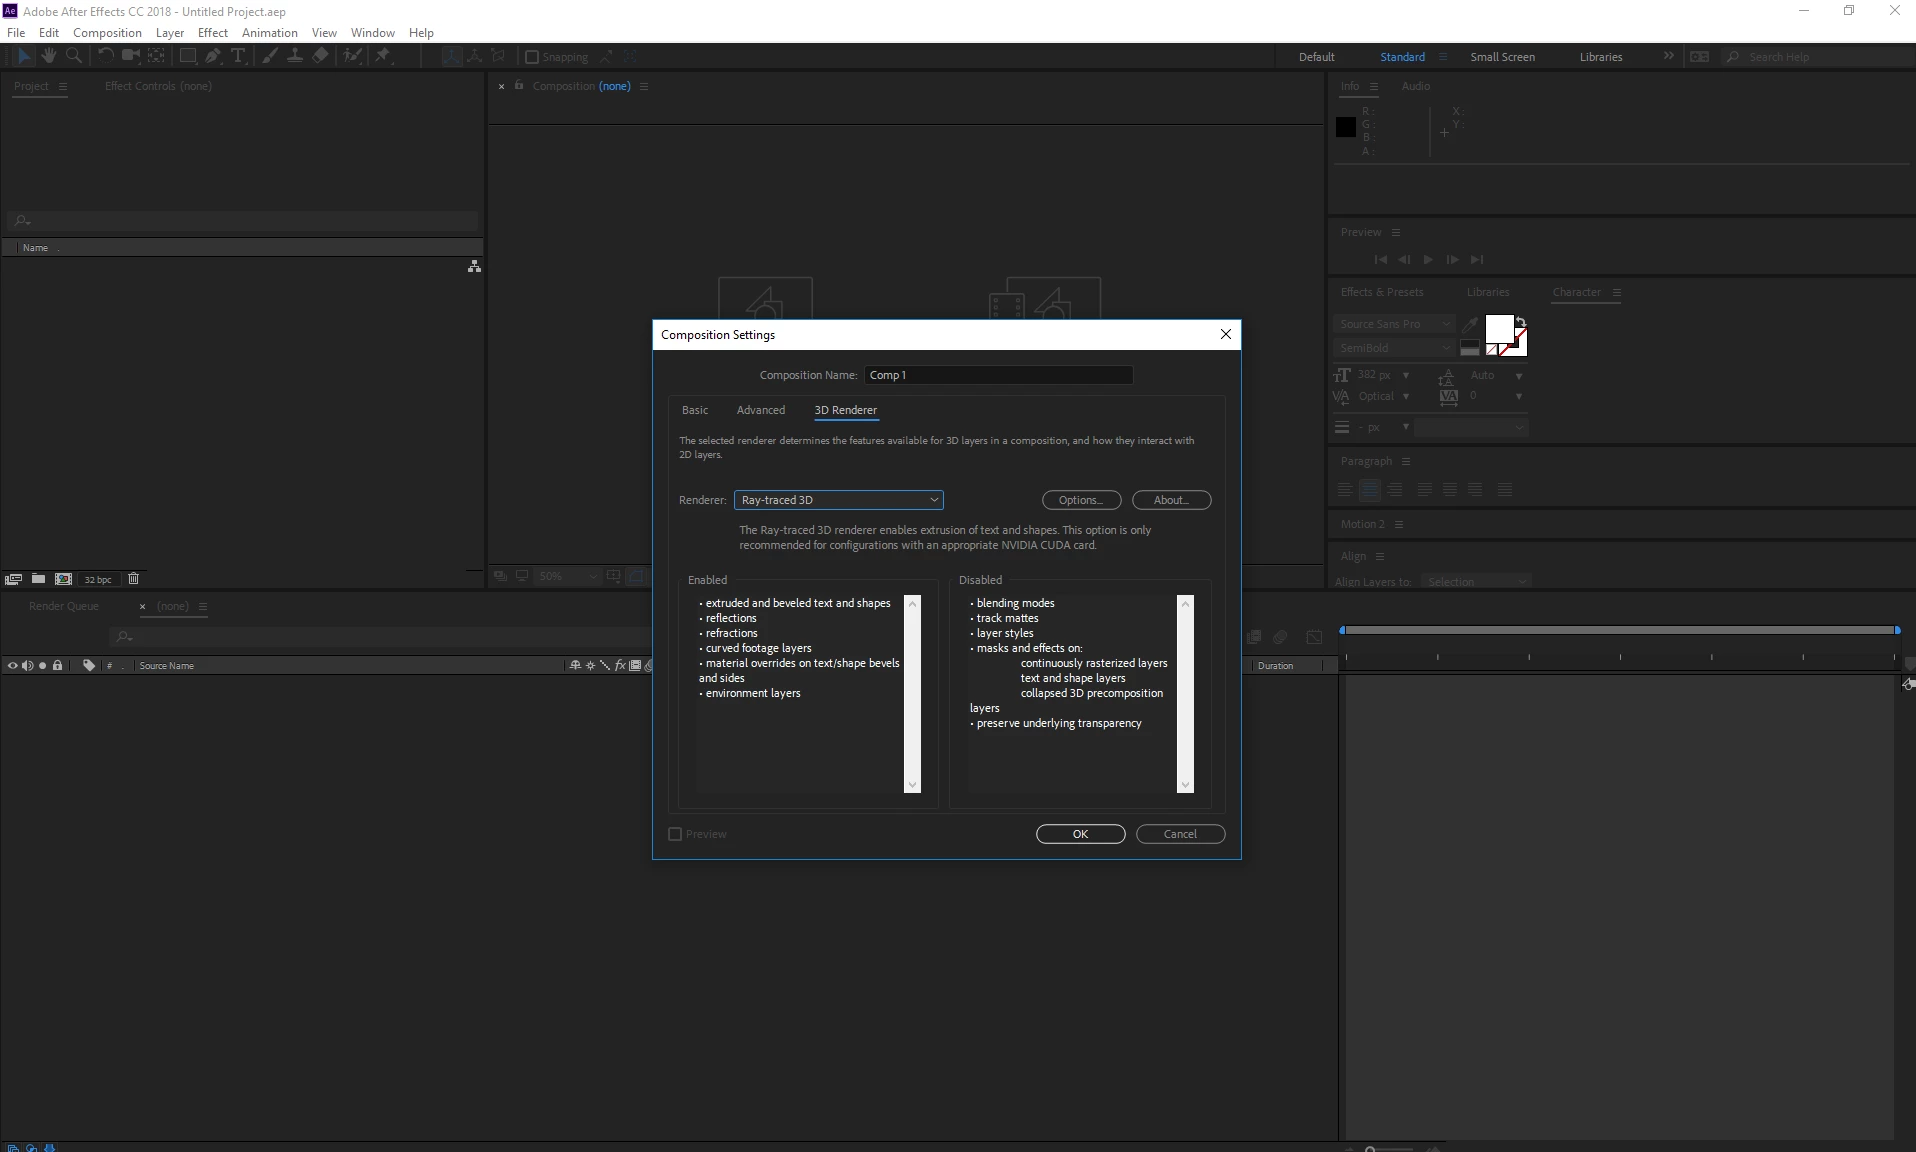
Task: Select the Rotation tool
Action: click(x=105, y=56)
